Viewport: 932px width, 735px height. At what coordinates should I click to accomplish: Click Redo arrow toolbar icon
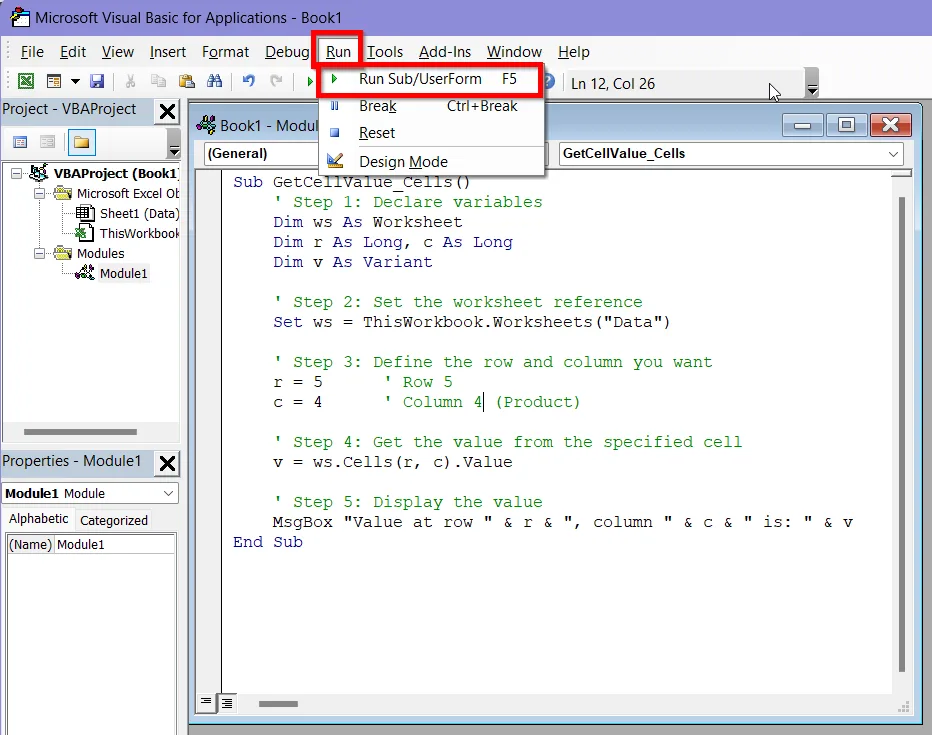(276, 81)
